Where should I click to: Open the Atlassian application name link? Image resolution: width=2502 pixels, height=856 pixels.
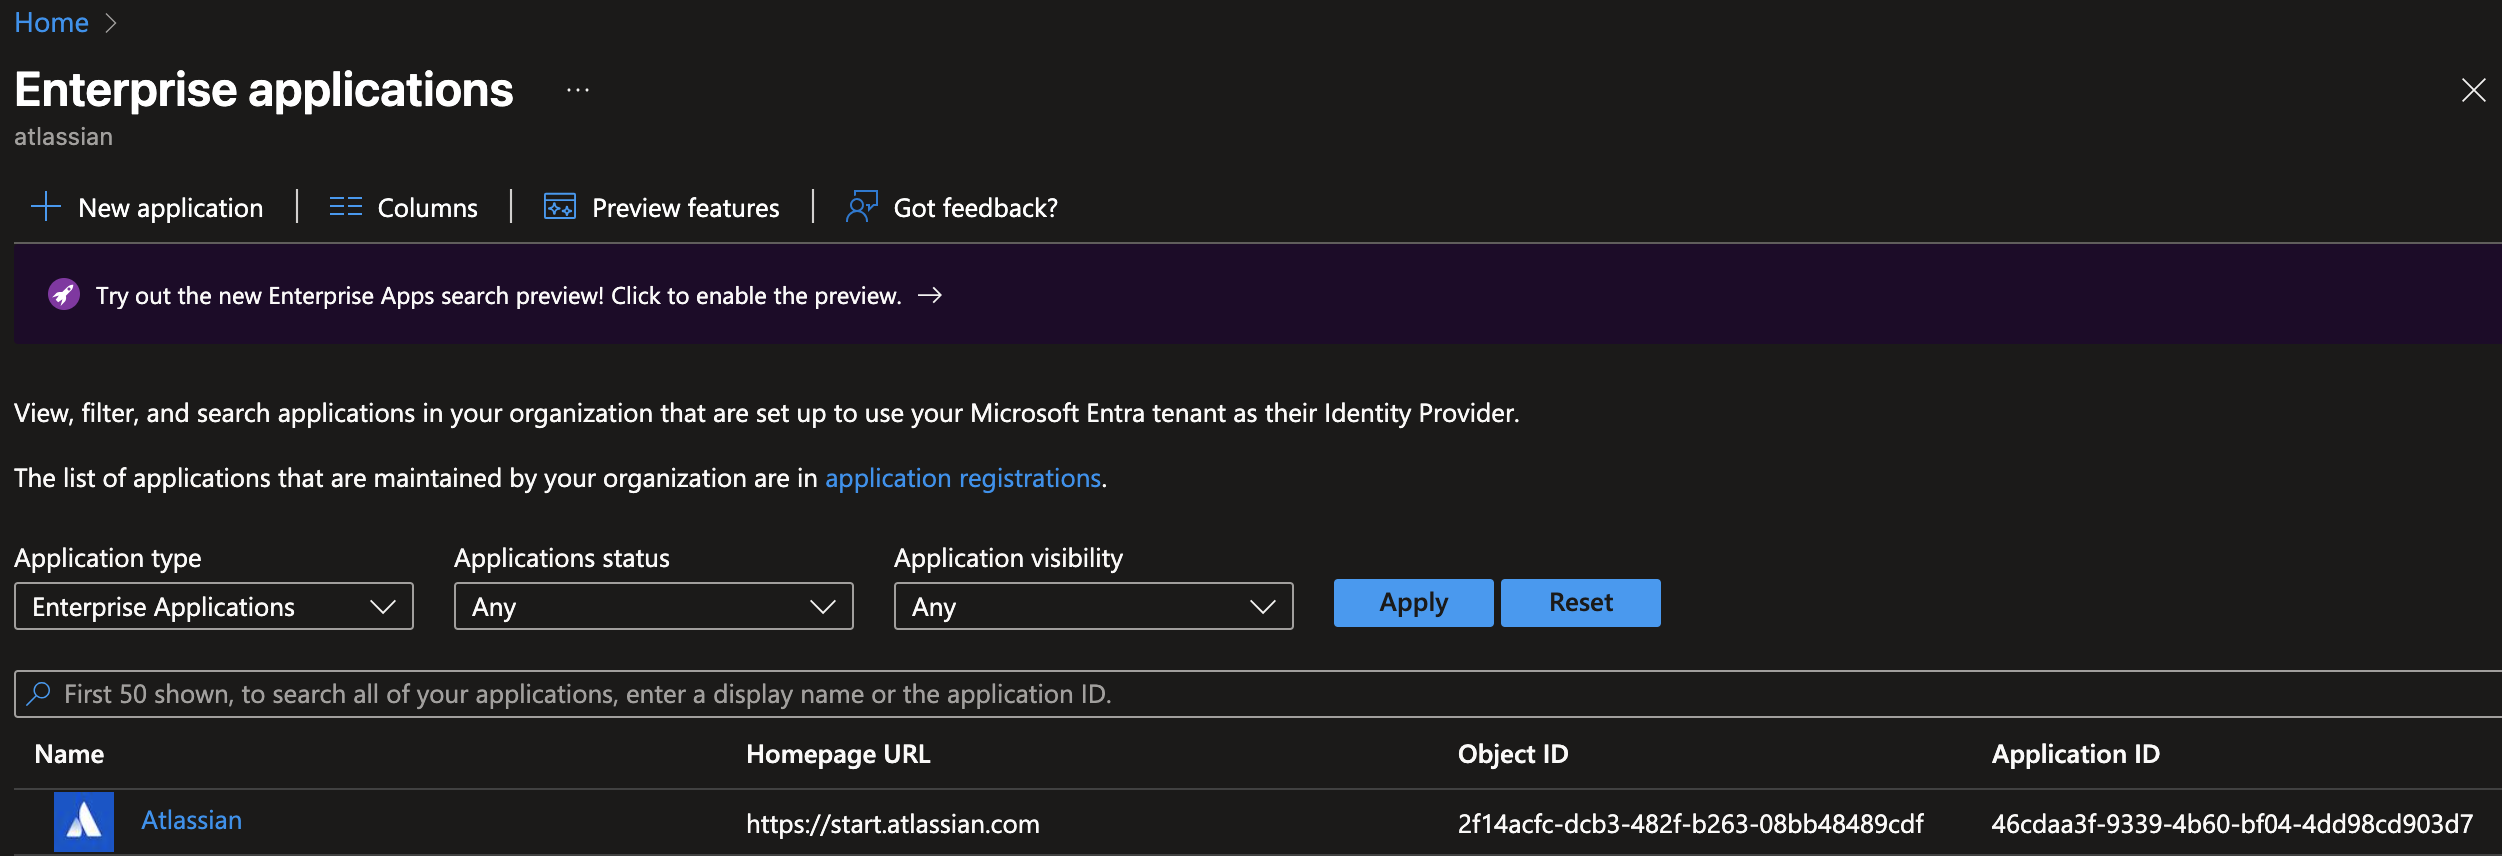[x=192, y=820]
